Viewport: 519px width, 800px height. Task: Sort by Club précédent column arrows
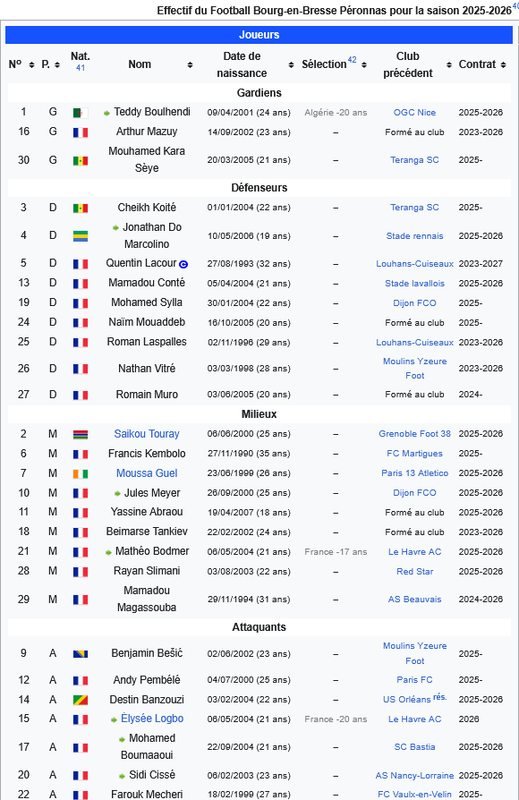pos(449,65)
